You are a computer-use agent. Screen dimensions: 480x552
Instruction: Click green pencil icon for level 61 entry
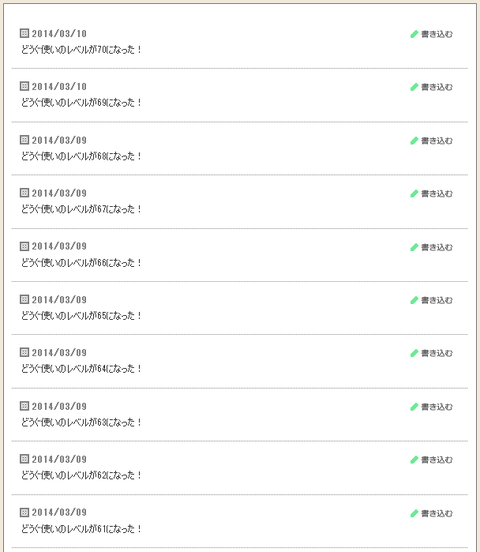(414, 513)
